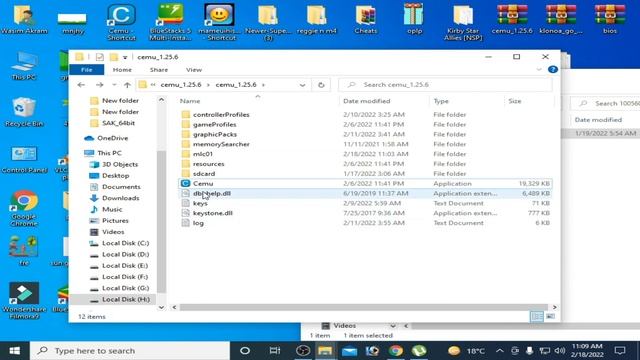
Task: Open Cemu Shortcut on desktop
Action: point(121,22)
